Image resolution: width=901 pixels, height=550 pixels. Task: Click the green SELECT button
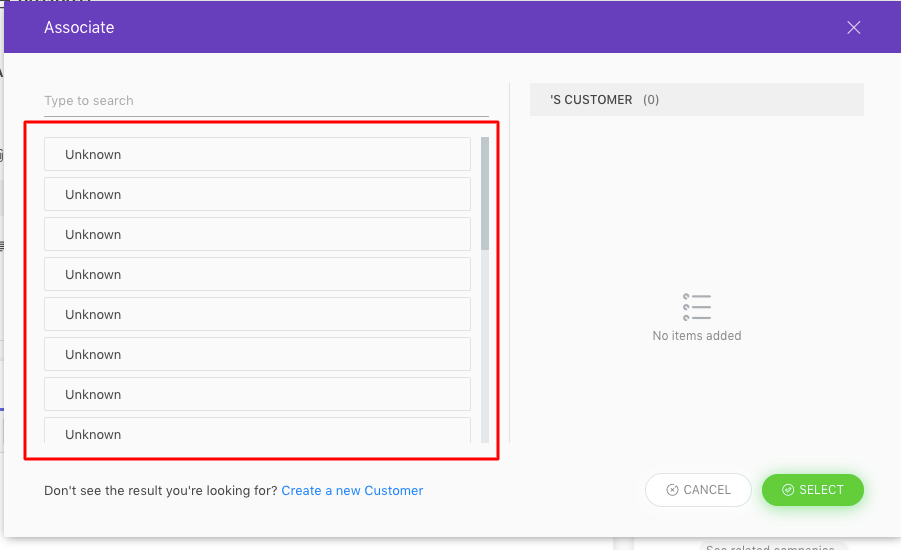(x=813, y=490)
